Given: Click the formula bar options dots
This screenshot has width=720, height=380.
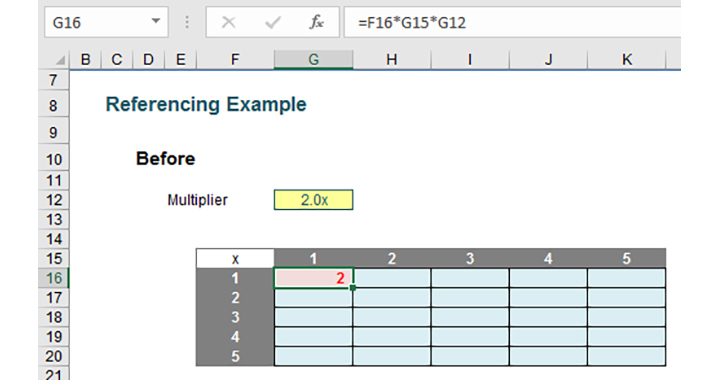Looking at the screenshot, I should (x=187, y=22).
